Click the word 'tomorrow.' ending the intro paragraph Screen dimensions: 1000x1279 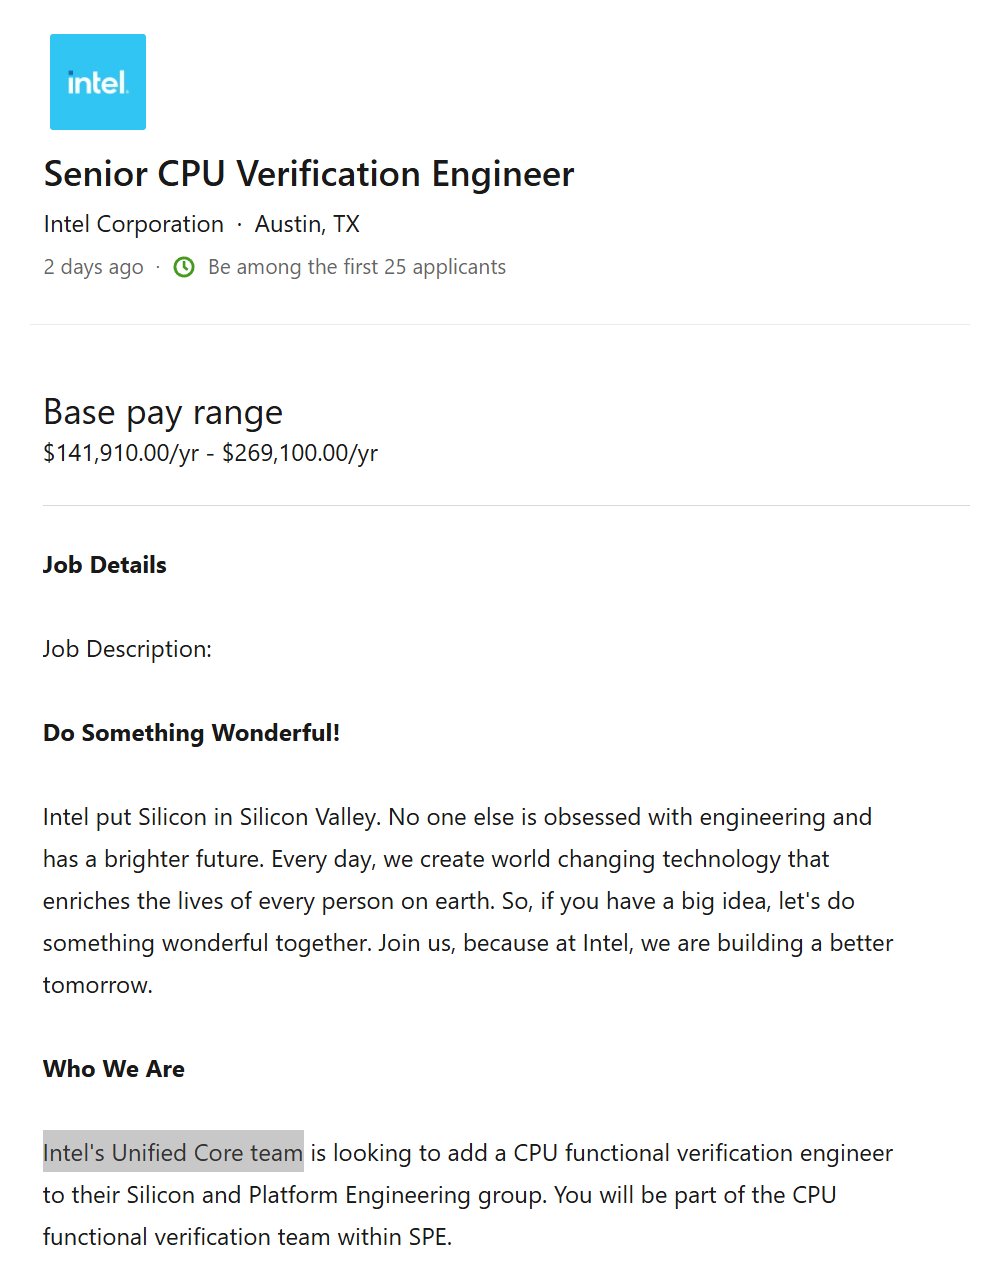click(97, 985)
